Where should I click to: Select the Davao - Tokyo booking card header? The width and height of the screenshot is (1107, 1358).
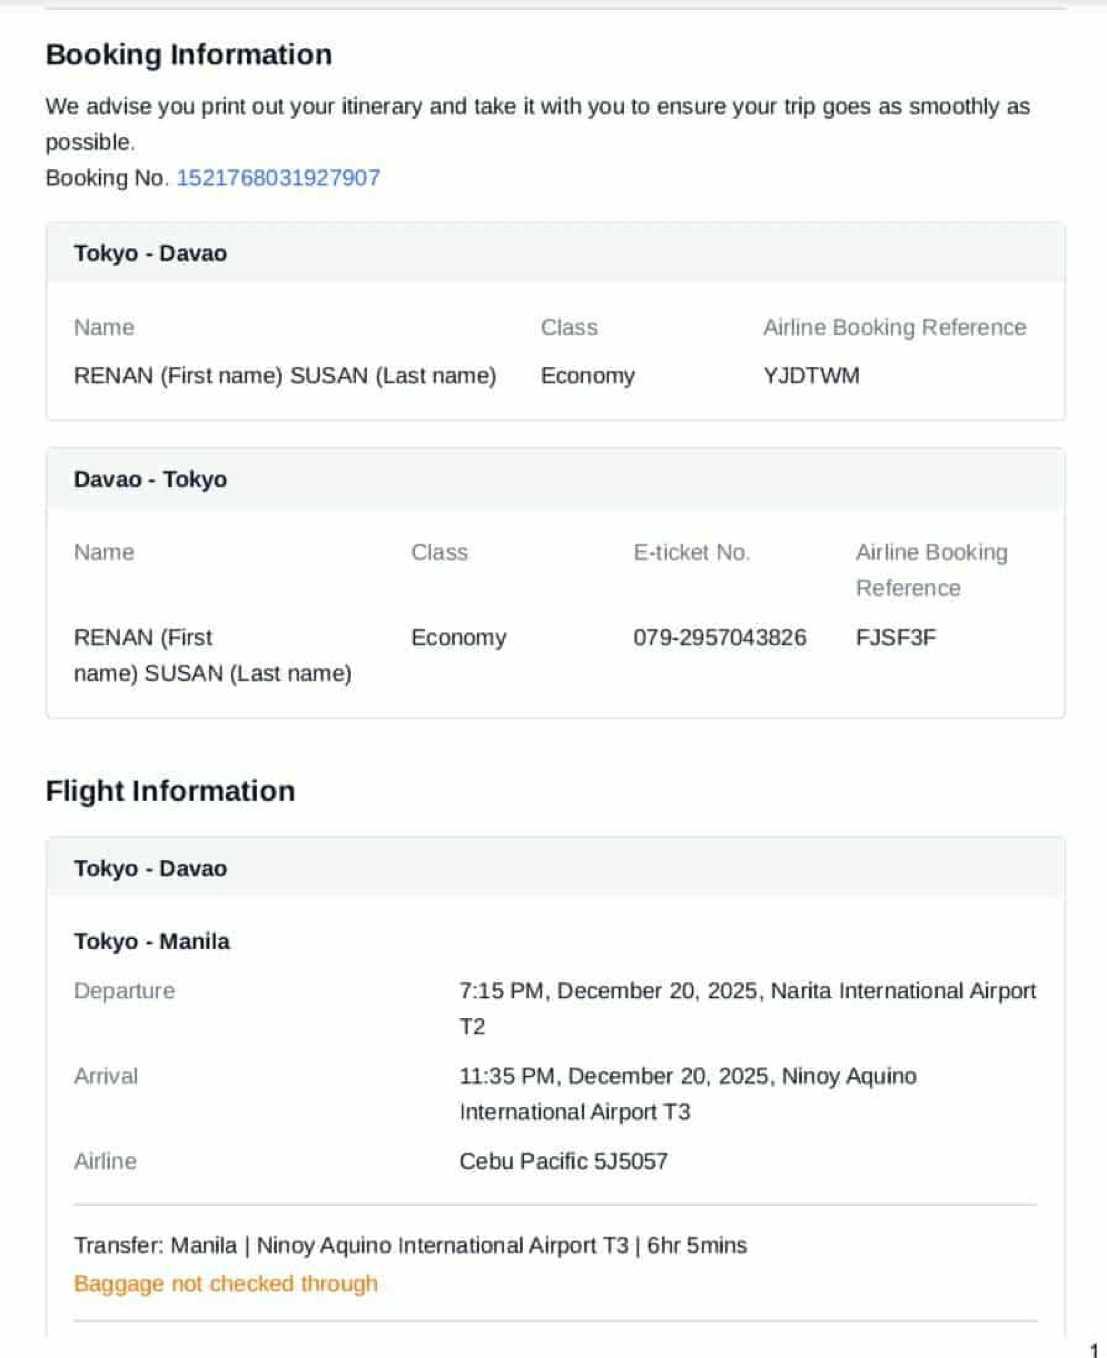150,479
